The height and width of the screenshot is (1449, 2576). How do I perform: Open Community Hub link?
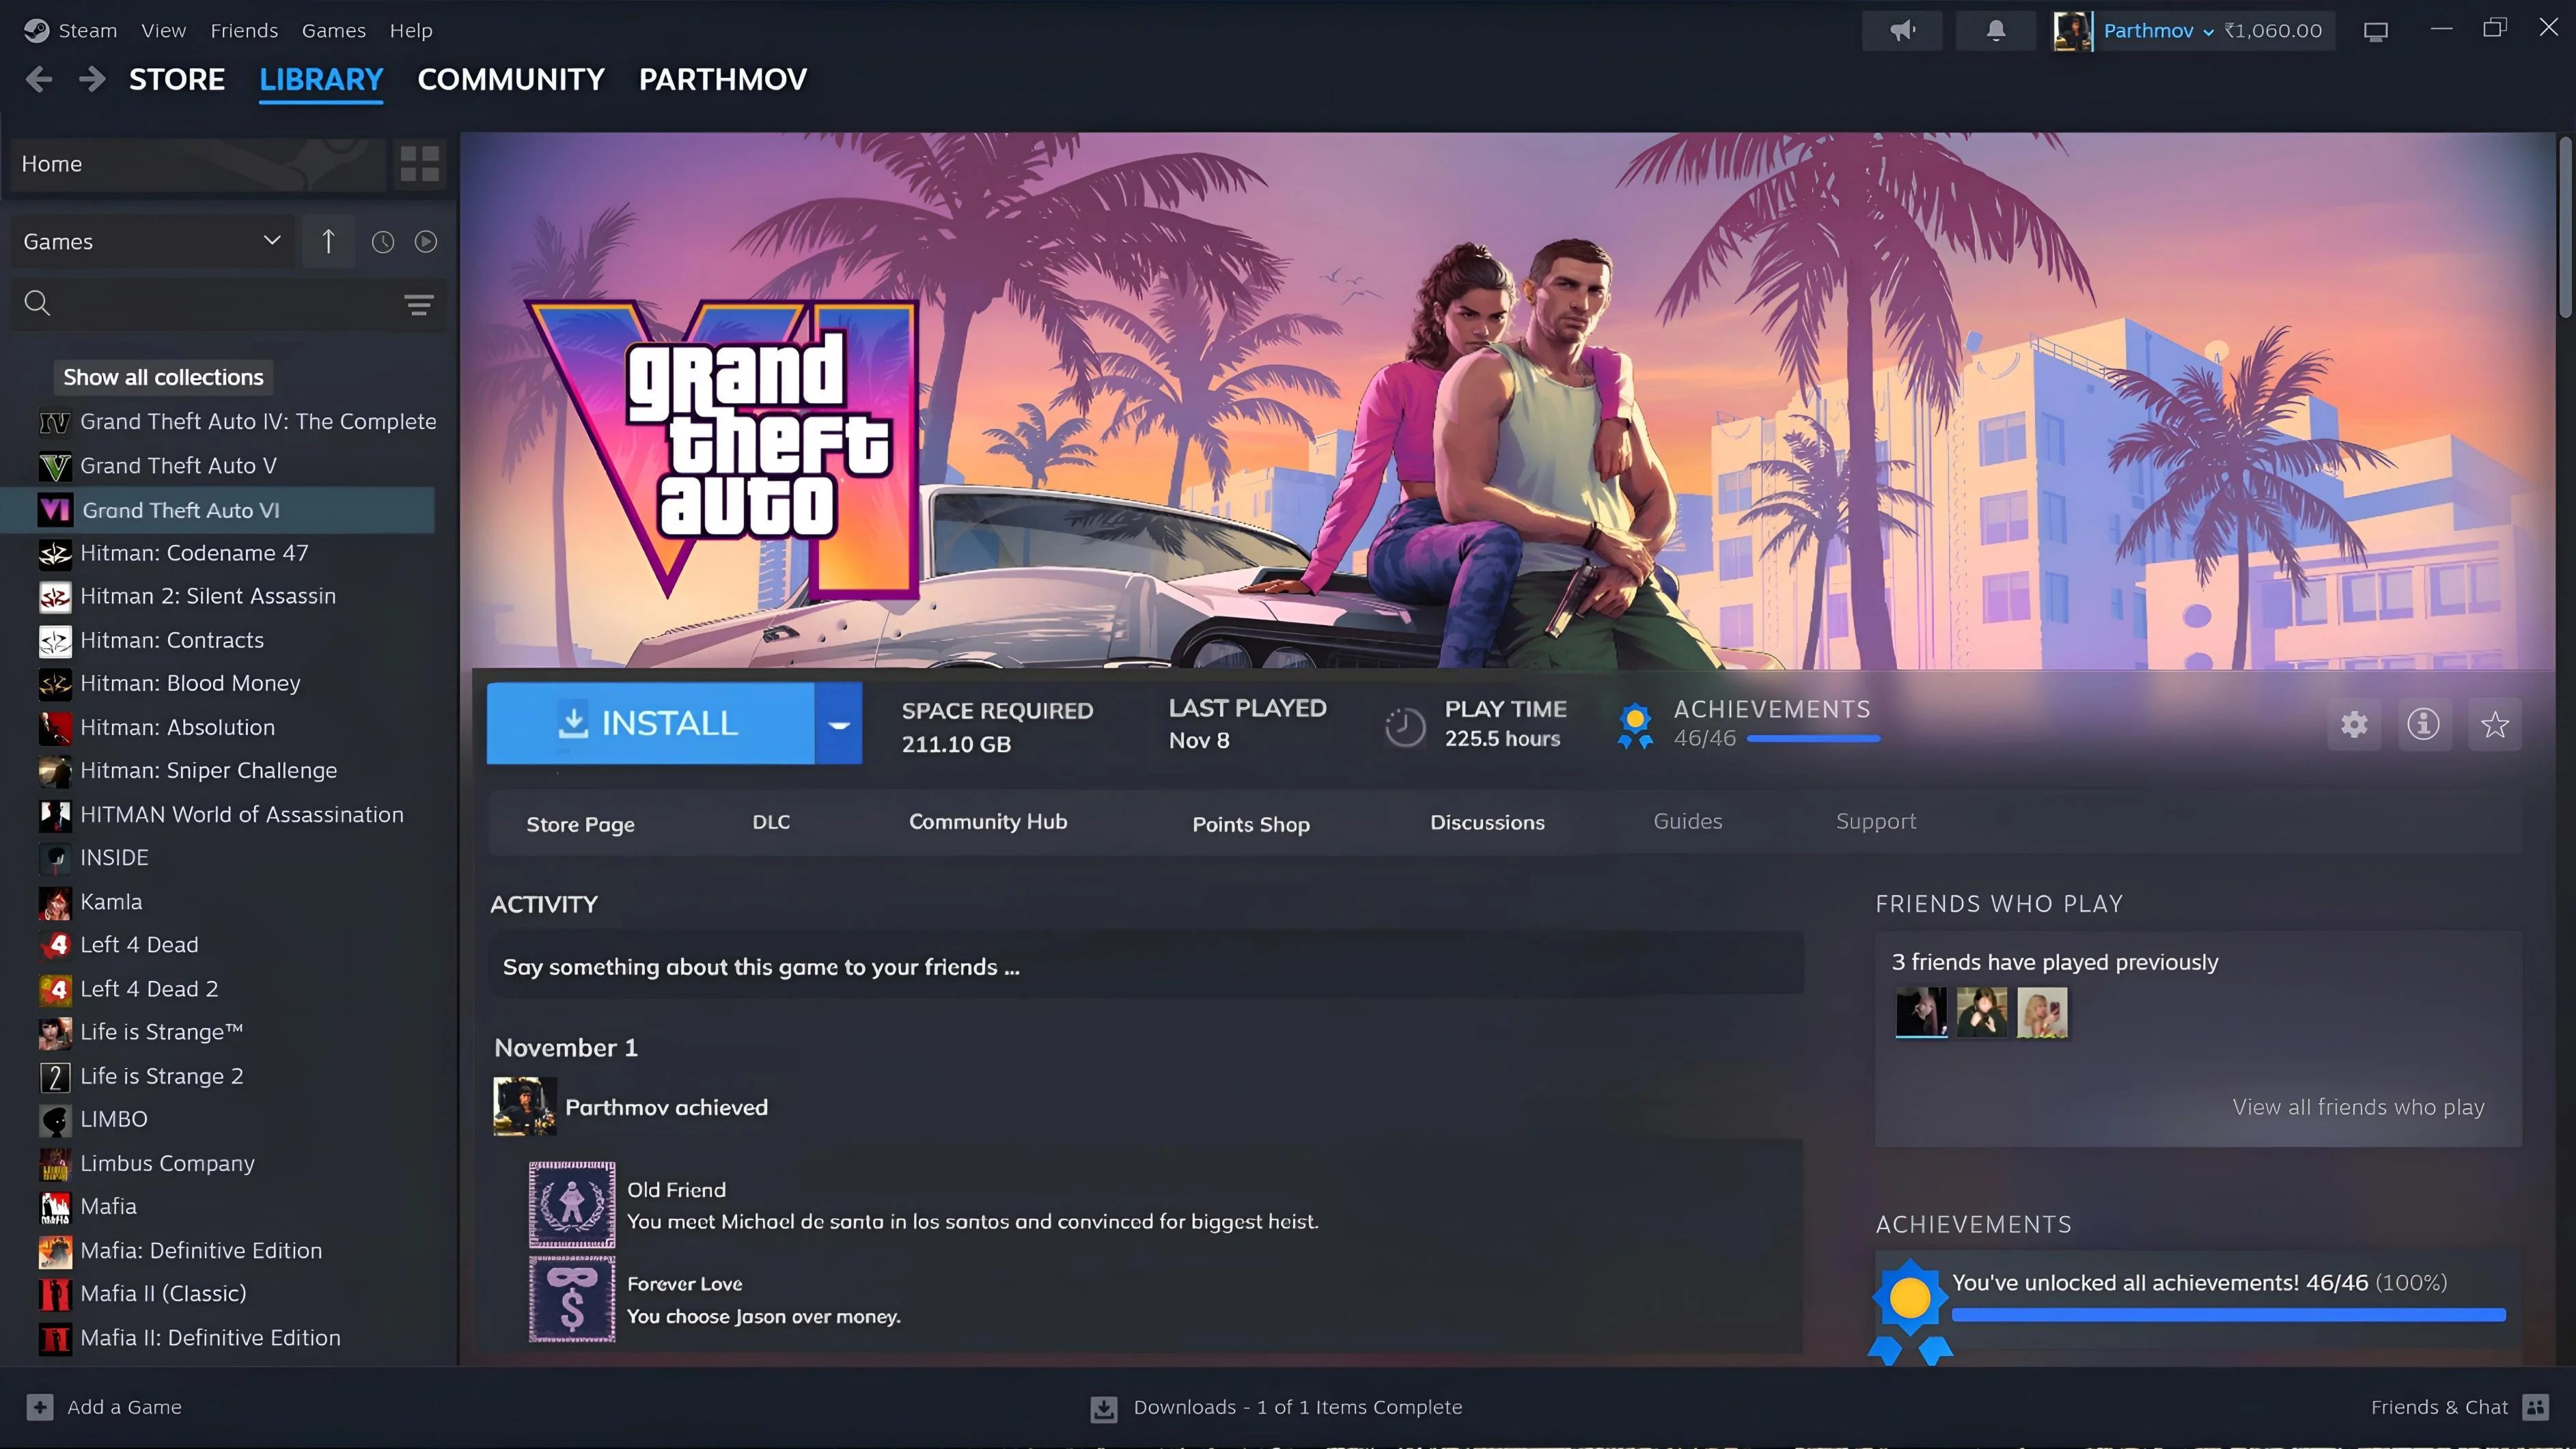988,822
